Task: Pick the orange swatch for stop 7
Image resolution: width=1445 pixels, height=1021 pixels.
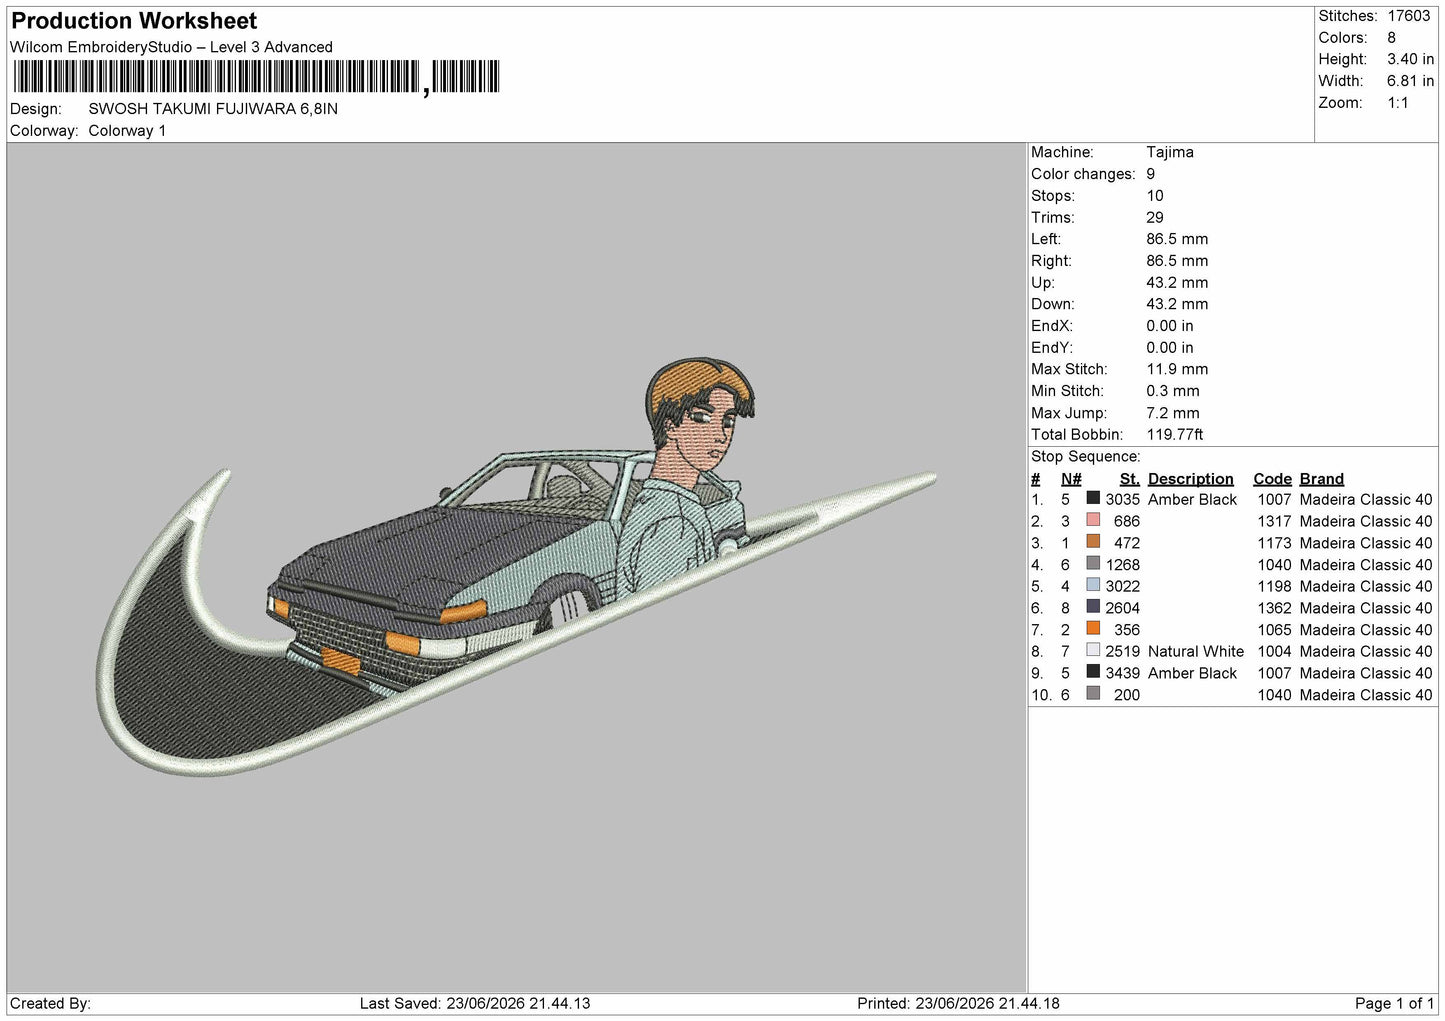Action: pyautogui.click(x=1093, y=629)
